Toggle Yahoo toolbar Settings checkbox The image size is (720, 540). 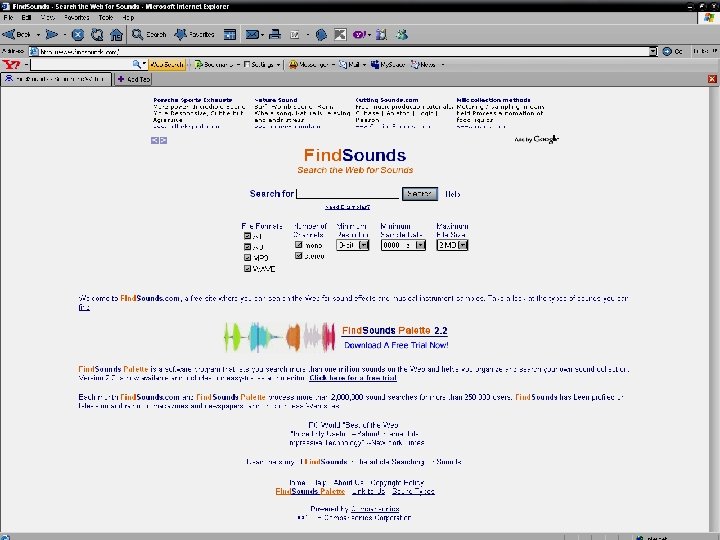click(247, 65)
